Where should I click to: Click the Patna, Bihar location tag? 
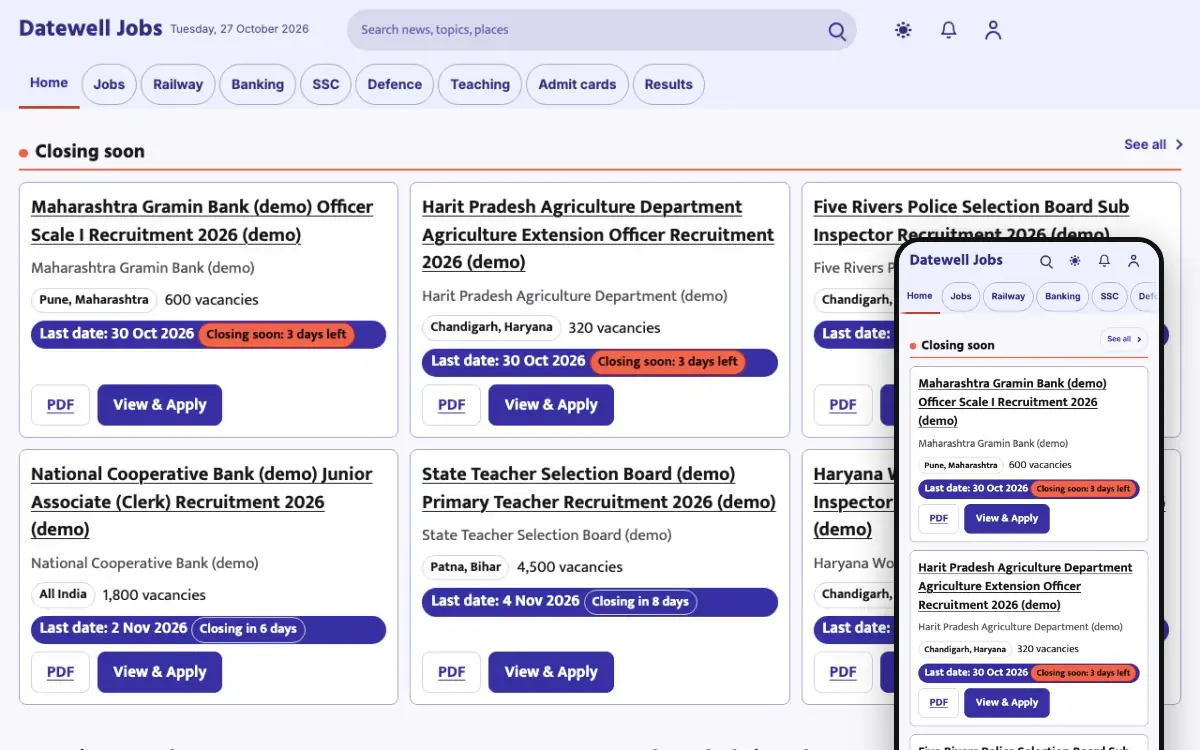click(466, 567)
